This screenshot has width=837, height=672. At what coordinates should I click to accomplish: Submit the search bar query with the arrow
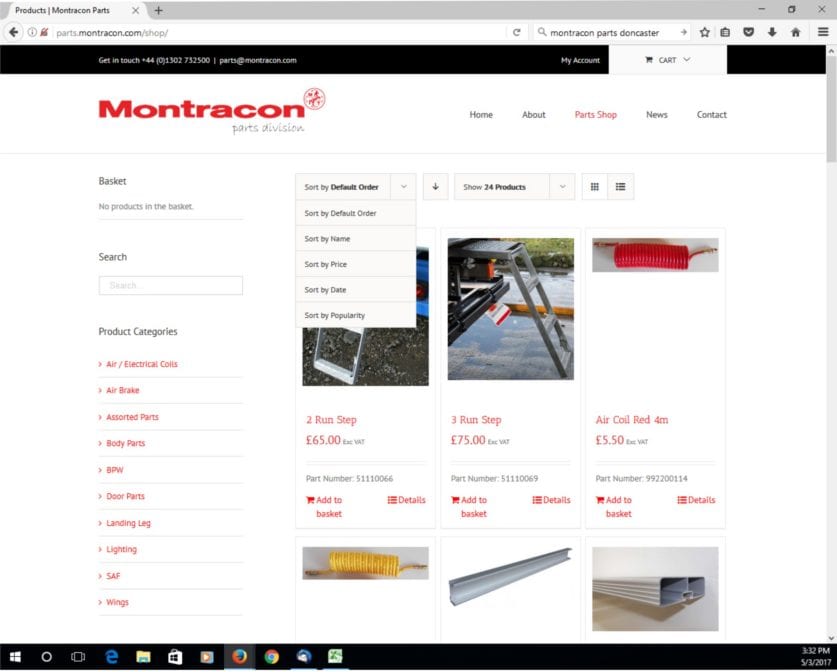tap(683, 33)
